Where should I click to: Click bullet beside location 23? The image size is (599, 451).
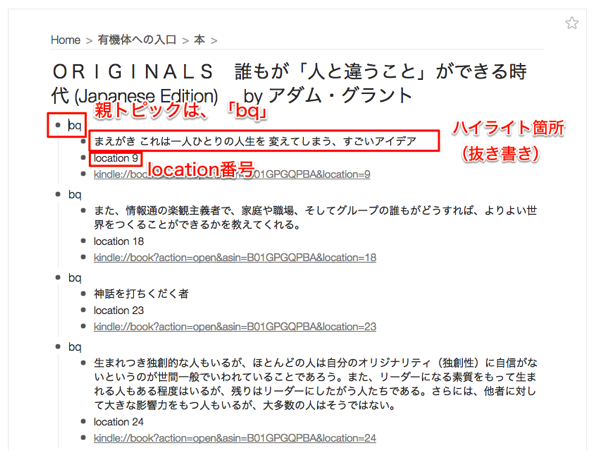click(x=84, y=310)
